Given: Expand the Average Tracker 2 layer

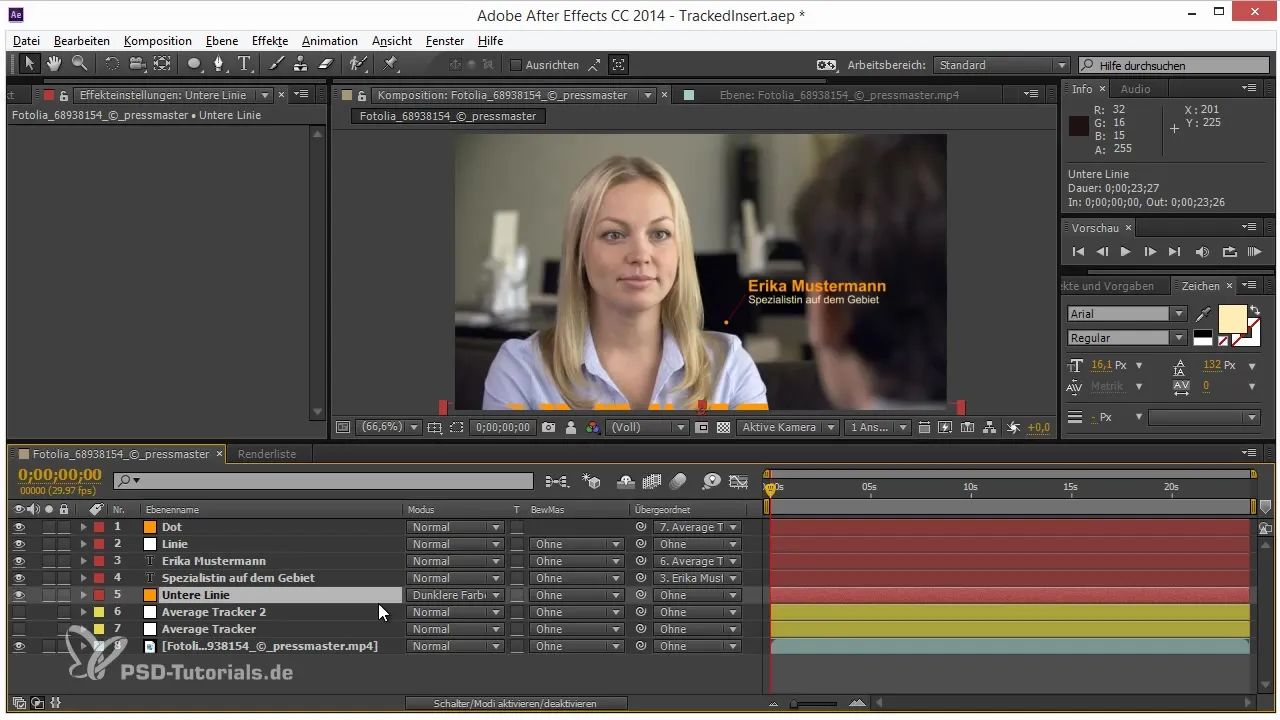Looking at the screenshot, I should point(84,612).
